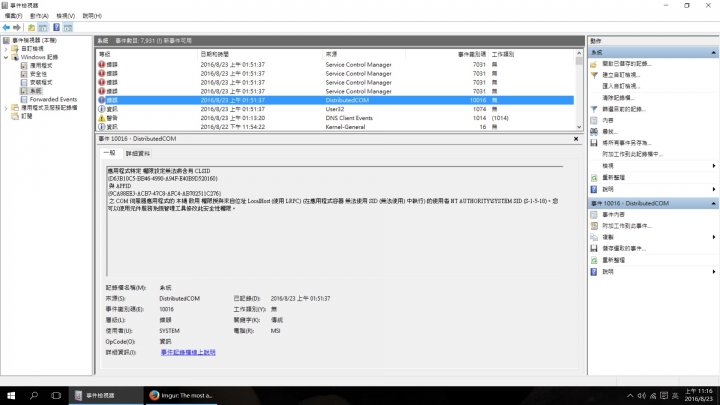Click attach a task to this log action
The height and width of the screenshot is (405, 720).
tap(632, 154)
